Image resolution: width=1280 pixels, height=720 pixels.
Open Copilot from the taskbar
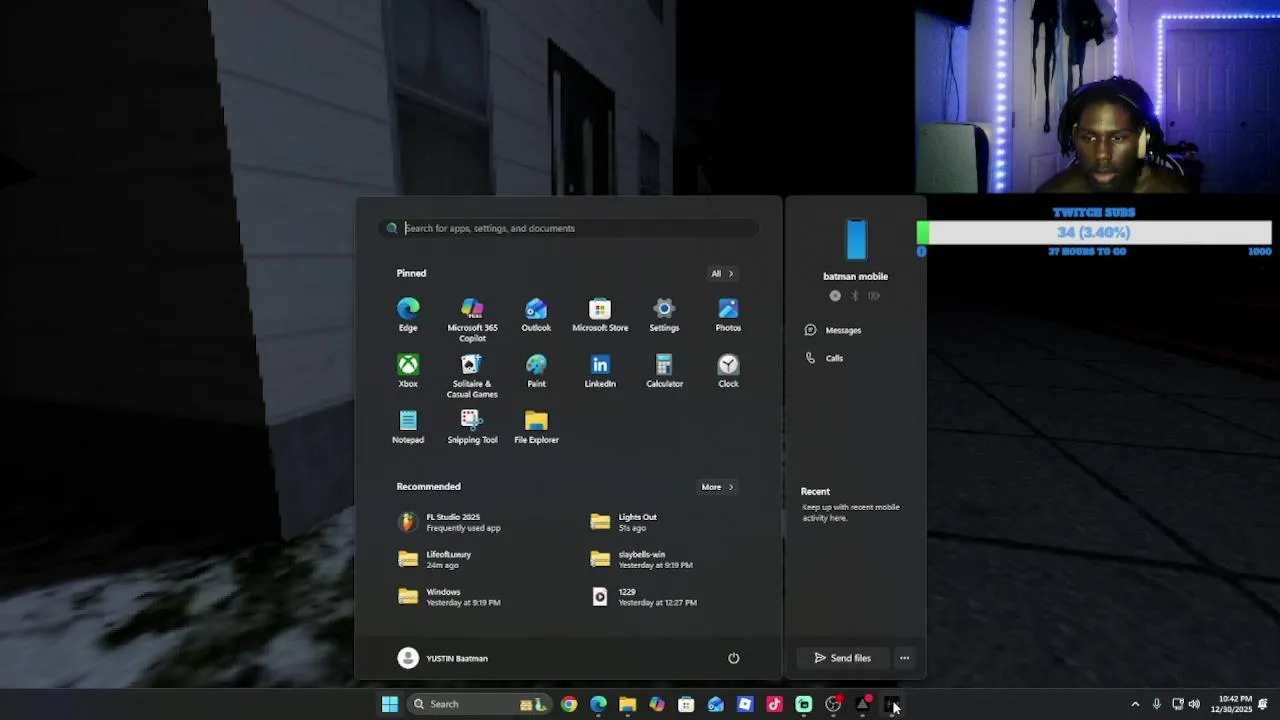point(657,704)
